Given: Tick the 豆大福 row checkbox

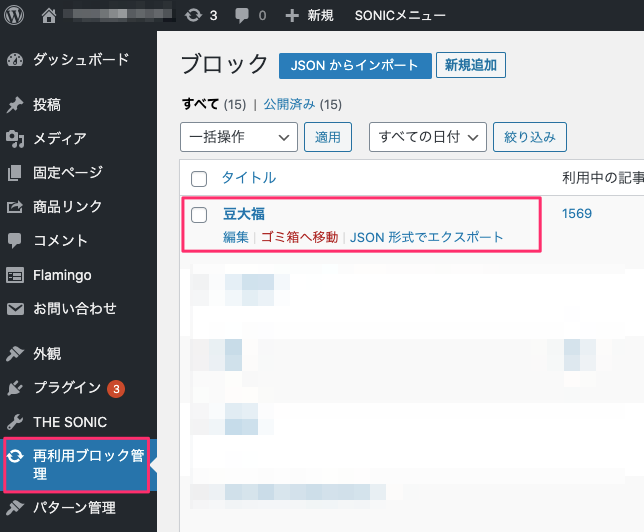Looking at the screenshot, I should pyautogui.click(x=199, y=215).
